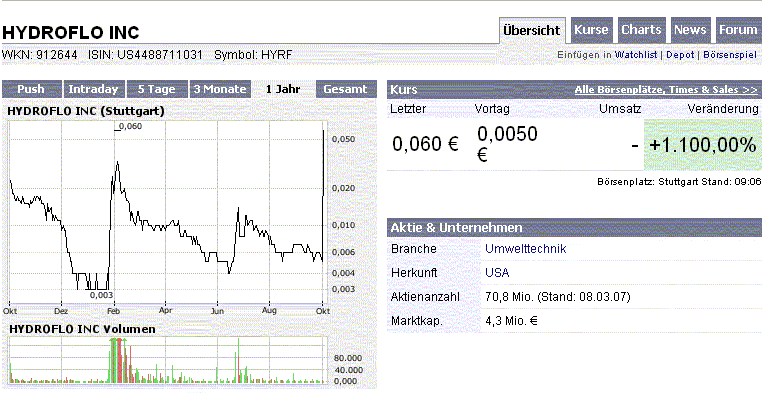Click the 0,003 low label on chart
This screenshot has height=407, width=775.
101,295
